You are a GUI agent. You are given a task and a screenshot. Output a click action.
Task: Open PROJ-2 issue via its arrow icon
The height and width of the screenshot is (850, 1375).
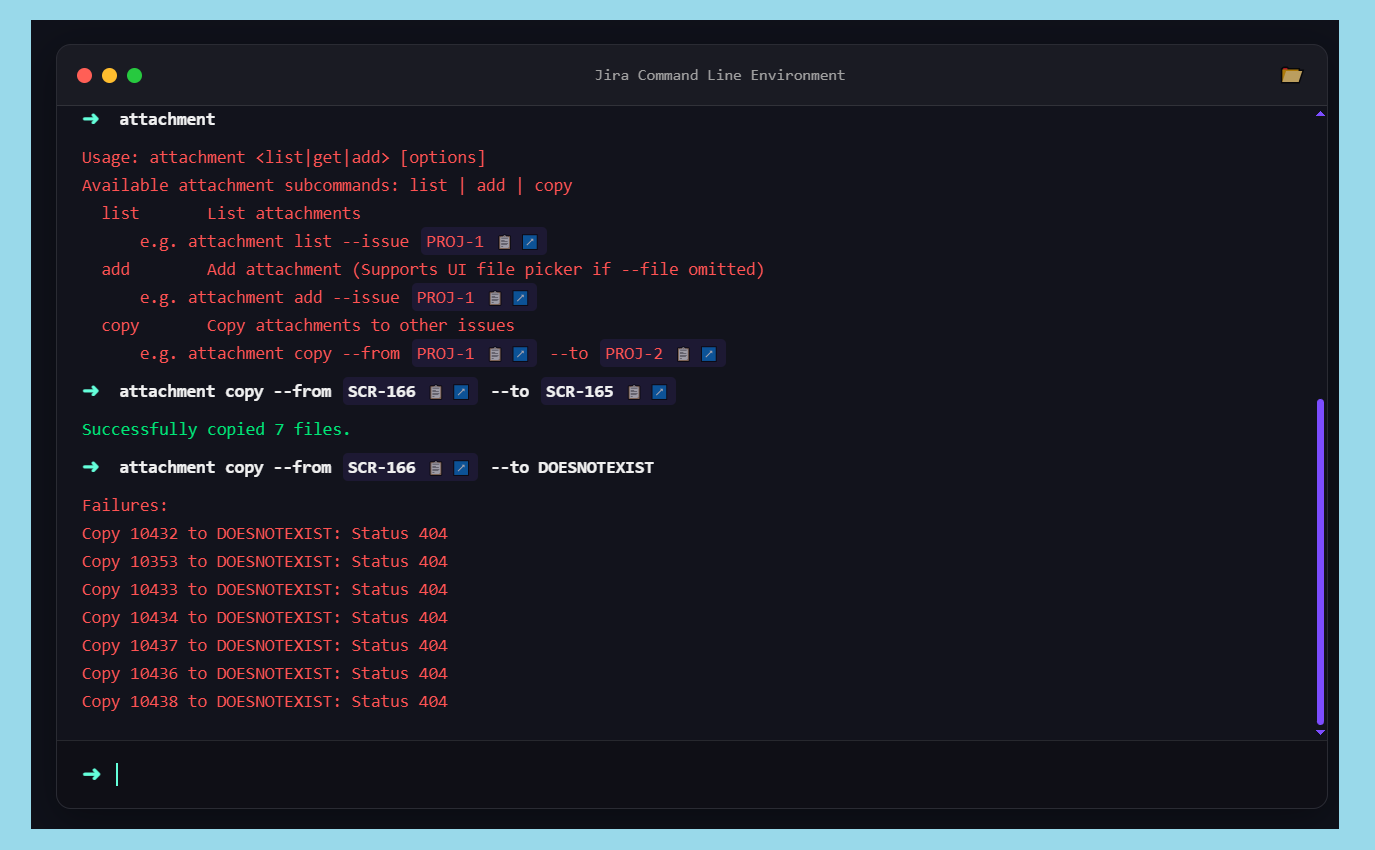(x=709, y=354)
